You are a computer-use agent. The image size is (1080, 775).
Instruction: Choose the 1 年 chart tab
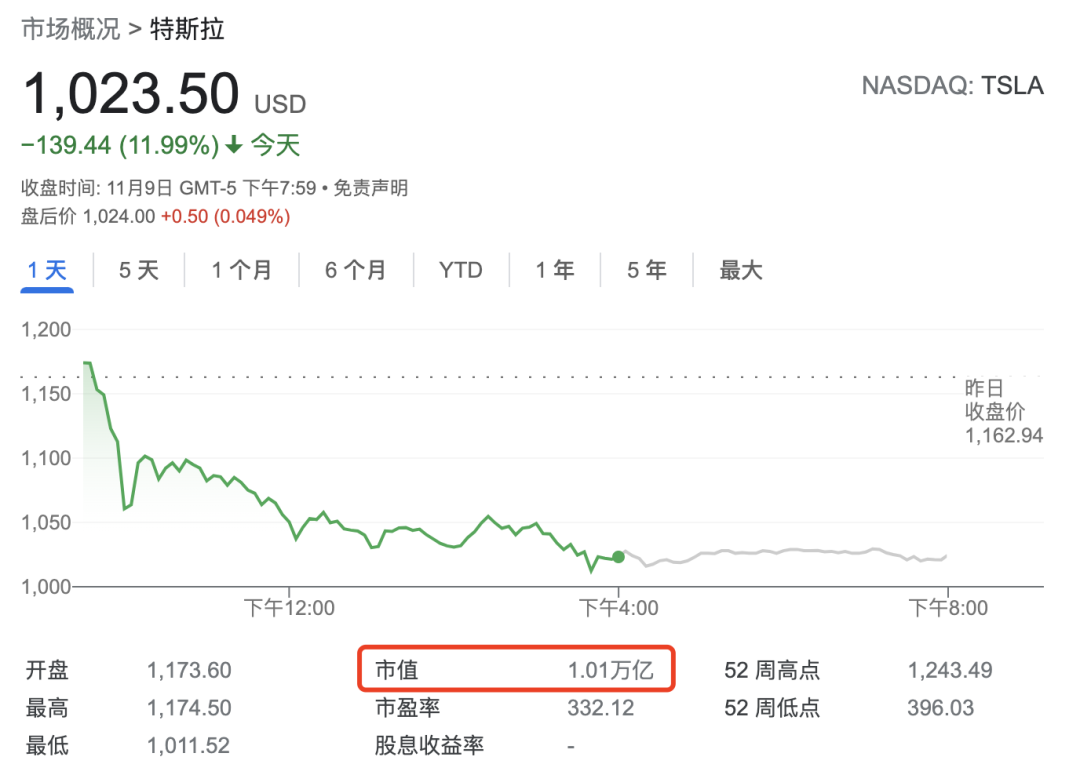(x=555, y=270)
